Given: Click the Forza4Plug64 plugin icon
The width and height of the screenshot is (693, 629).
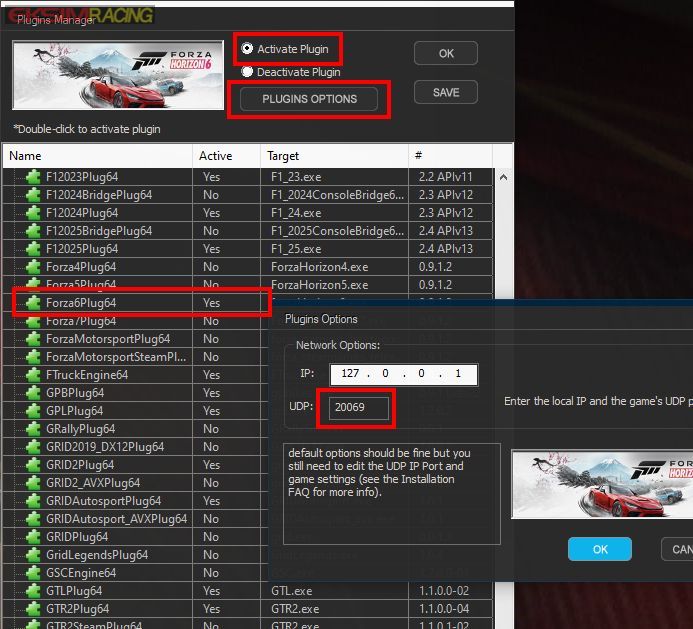Looking at the screenshot, I should pyautogui.click(x=33, y=267).
